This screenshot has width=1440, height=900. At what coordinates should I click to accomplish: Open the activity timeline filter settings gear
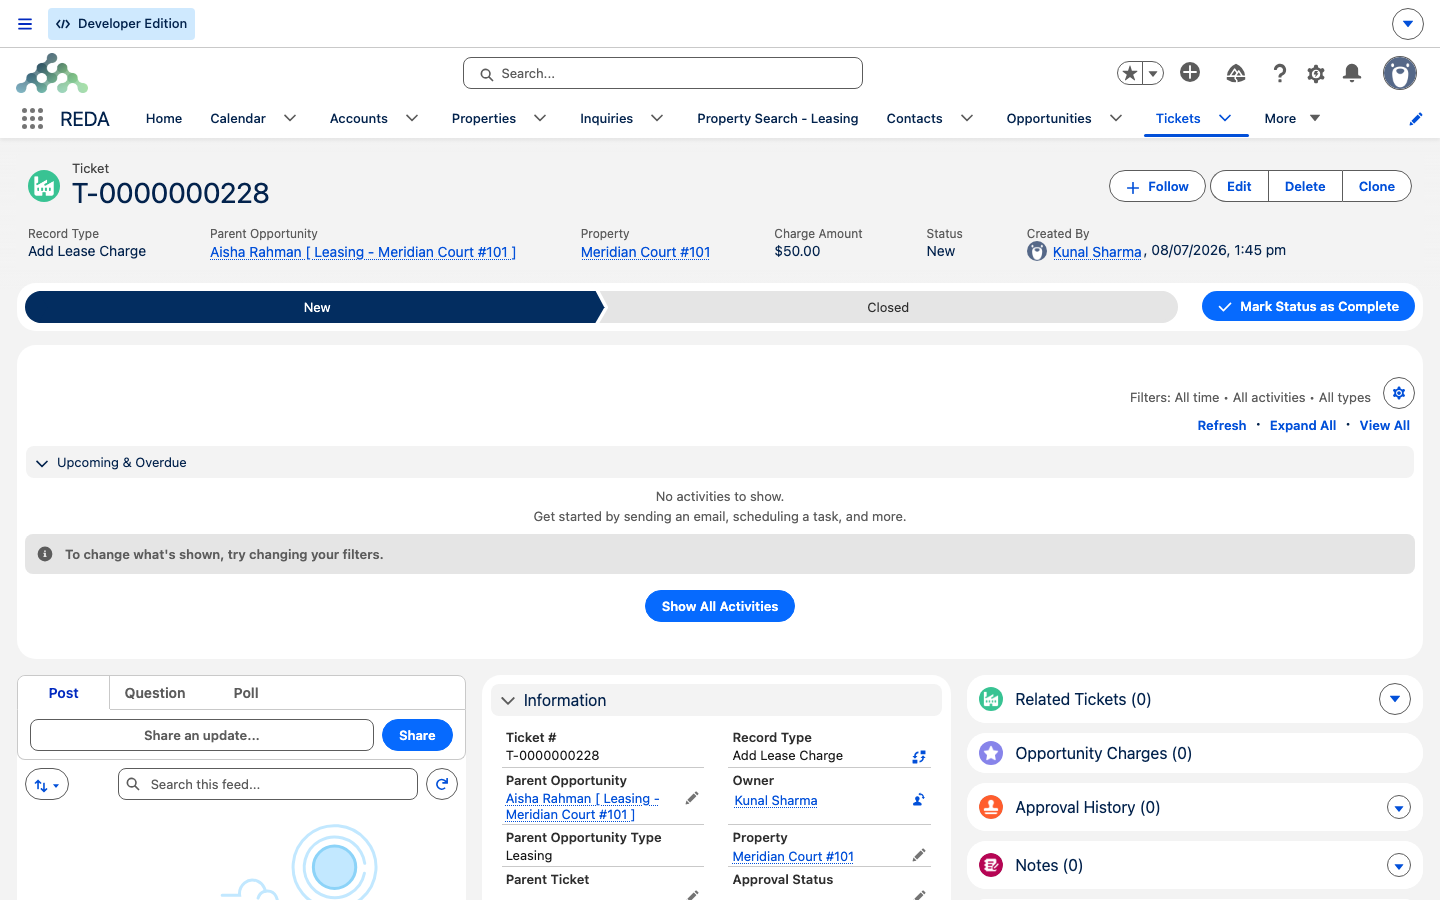click(1399, 393)
